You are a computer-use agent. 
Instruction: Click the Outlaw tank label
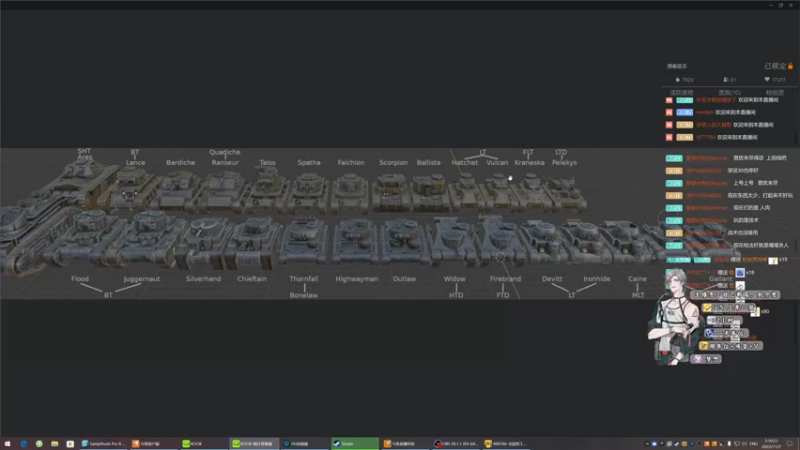(x=404, y=279)
